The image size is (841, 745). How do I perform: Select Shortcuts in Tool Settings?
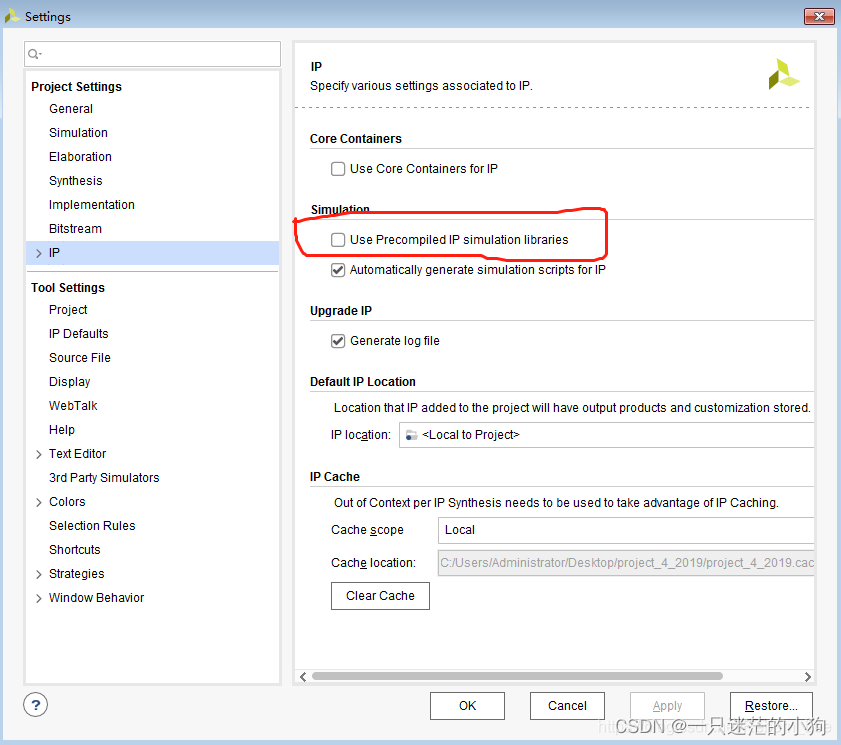coord(74,549)
